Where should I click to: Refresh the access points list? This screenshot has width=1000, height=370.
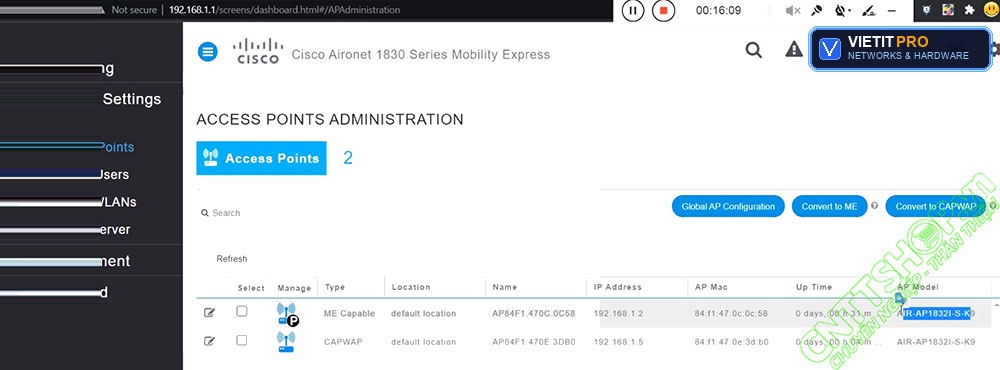pyautogui.click(x=232, y=259)
